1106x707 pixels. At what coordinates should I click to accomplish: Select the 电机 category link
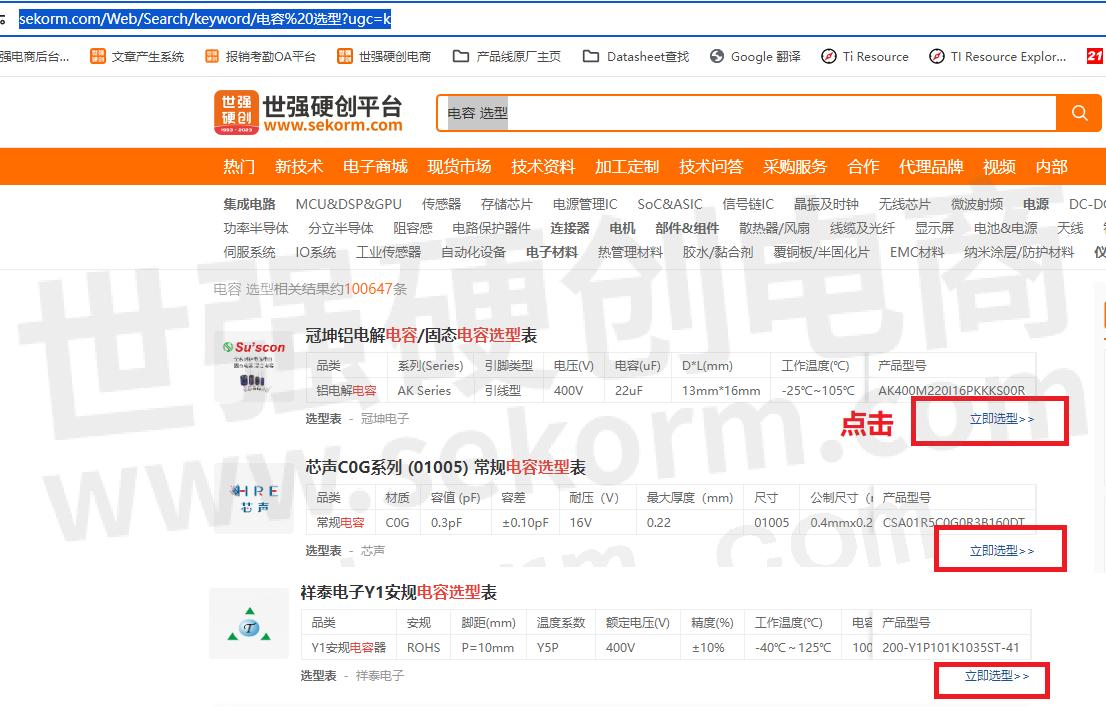click(622, 228)
